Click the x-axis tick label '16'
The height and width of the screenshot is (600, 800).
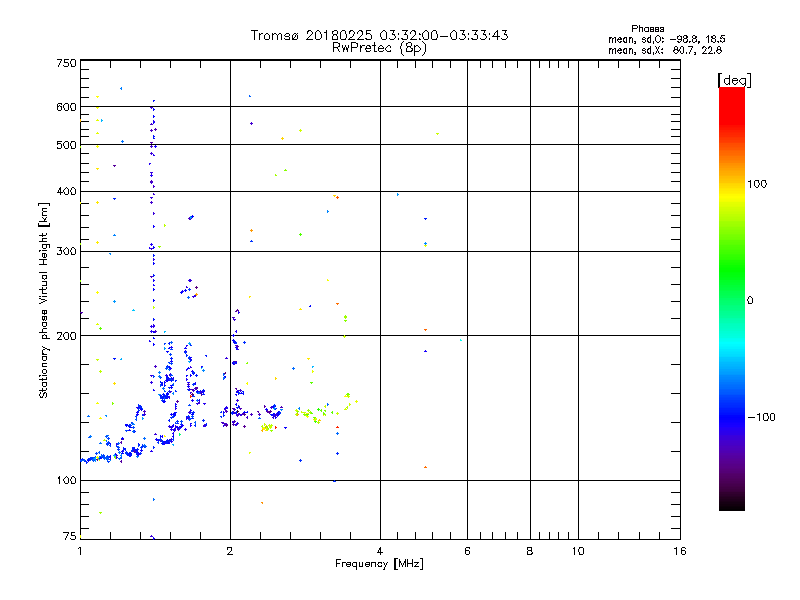point(680,551)
